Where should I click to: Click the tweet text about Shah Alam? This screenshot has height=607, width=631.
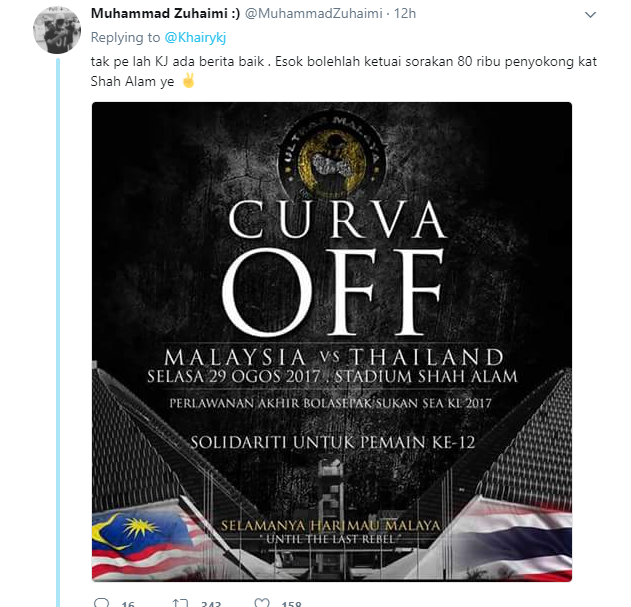343,71
